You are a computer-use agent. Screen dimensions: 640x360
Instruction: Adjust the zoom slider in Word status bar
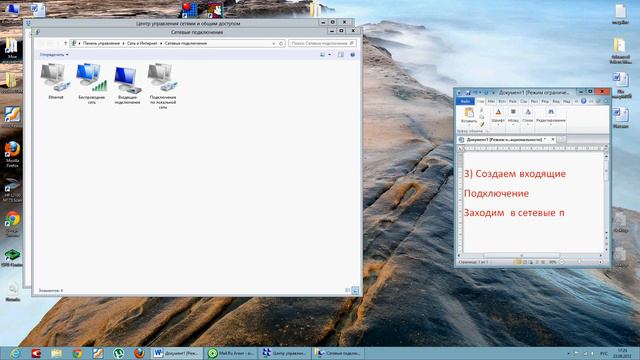pos(580,262)
